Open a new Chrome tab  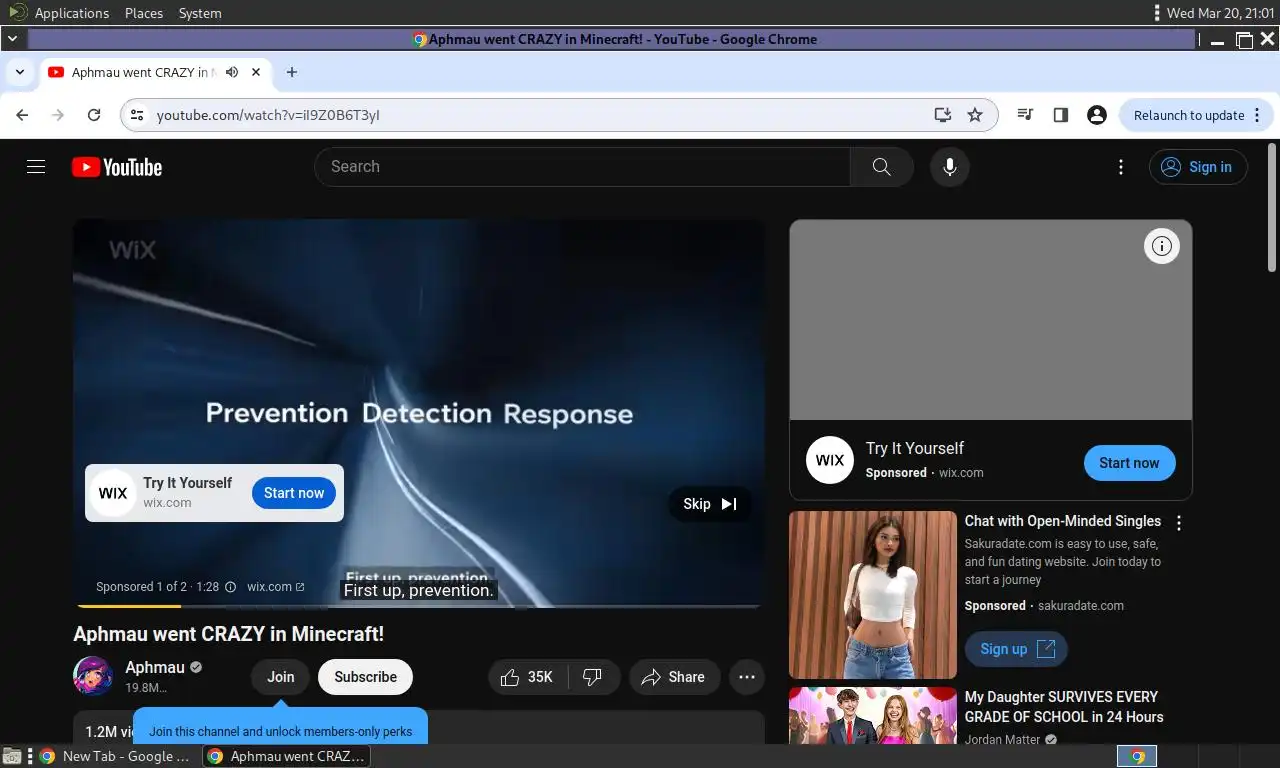tap(292, 72)
